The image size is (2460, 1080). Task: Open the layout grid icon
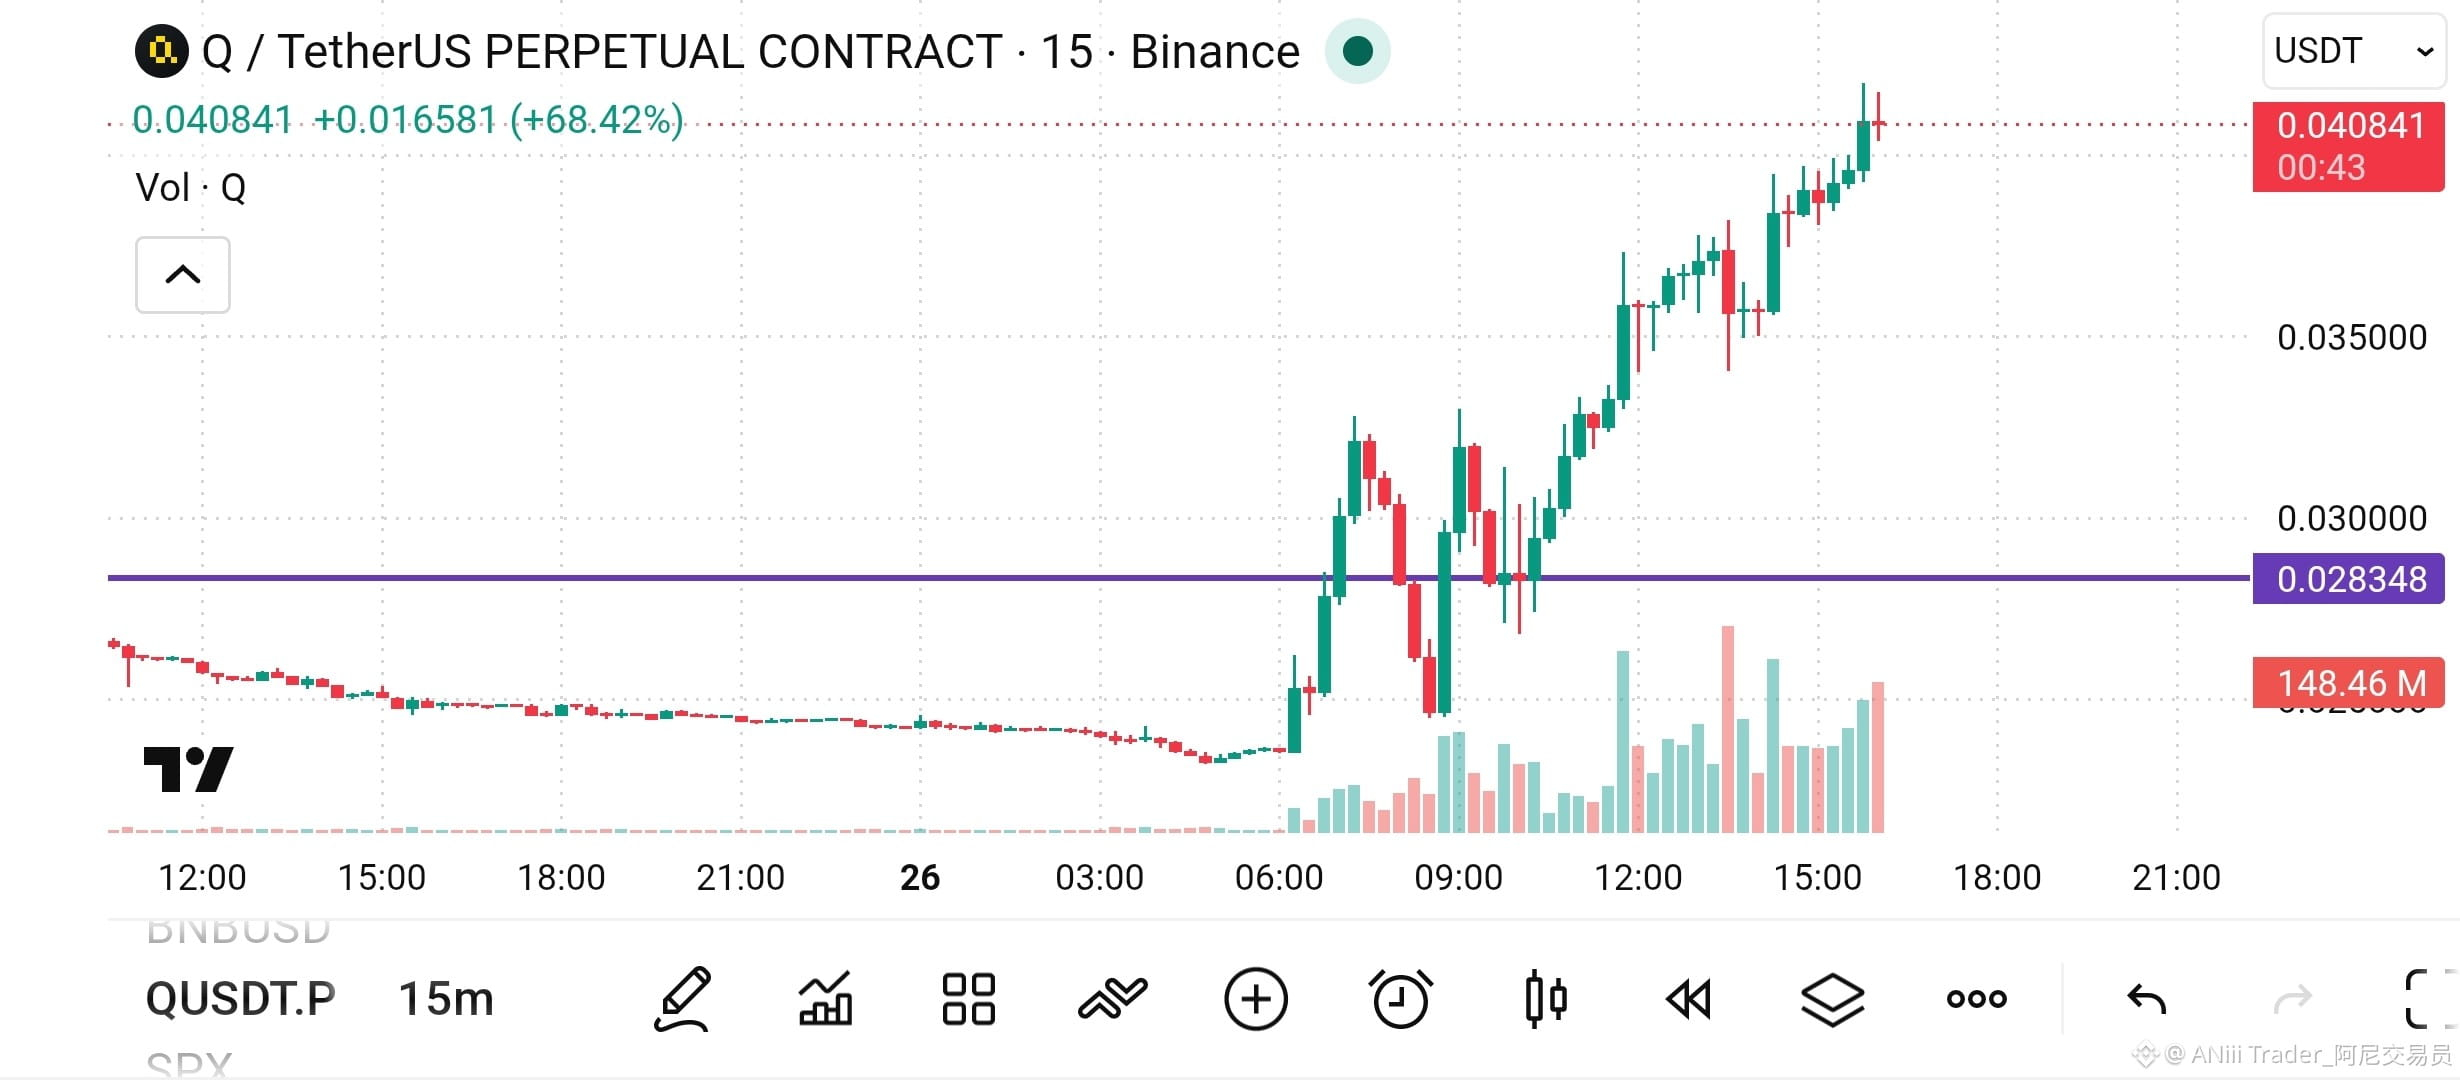tap(968, 998)
